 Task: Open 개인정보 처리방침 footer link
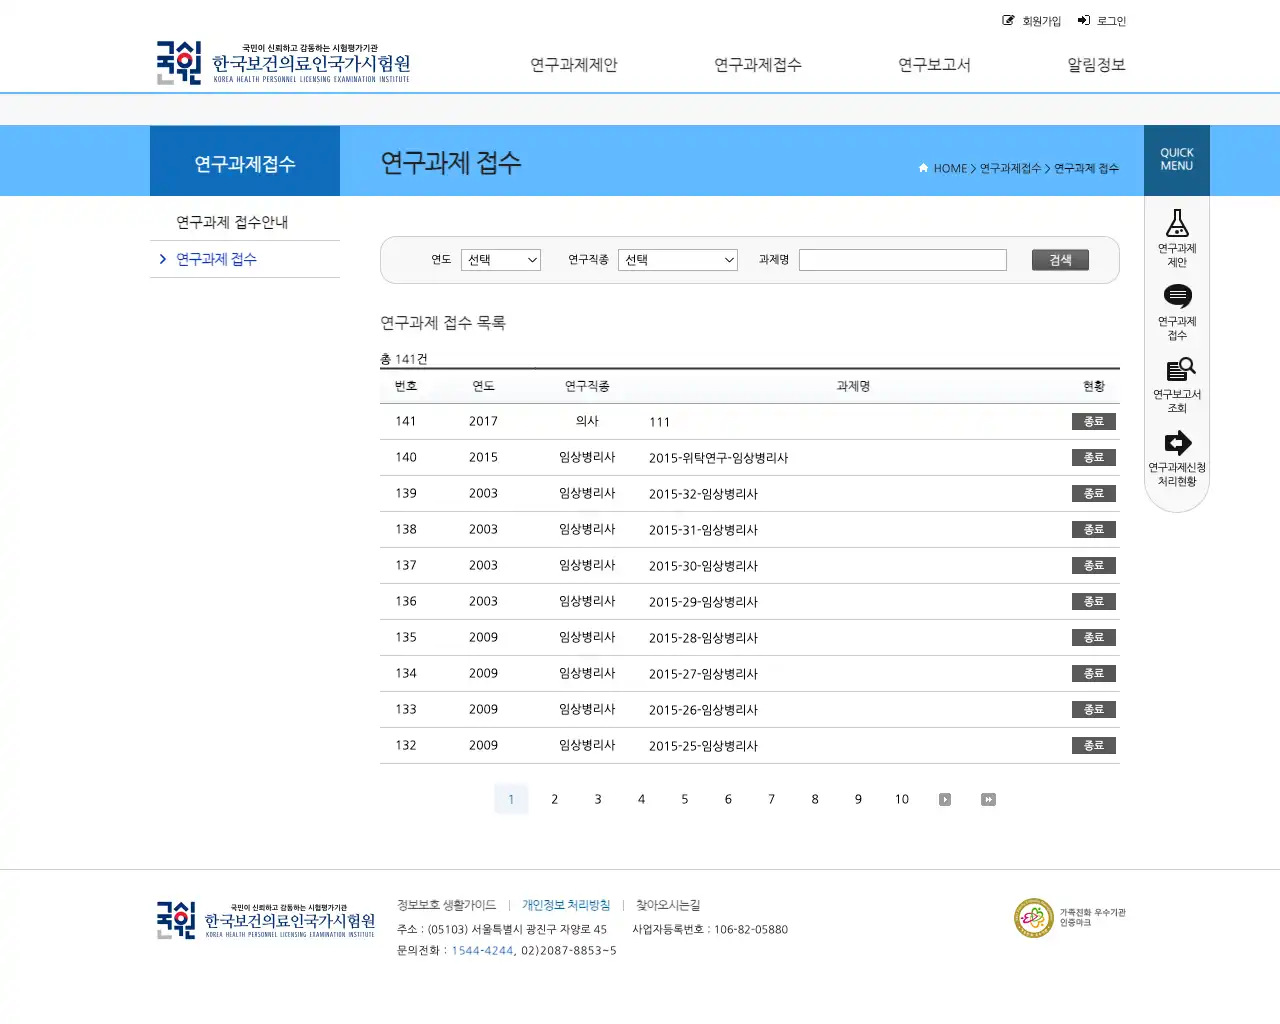(566, 905)
